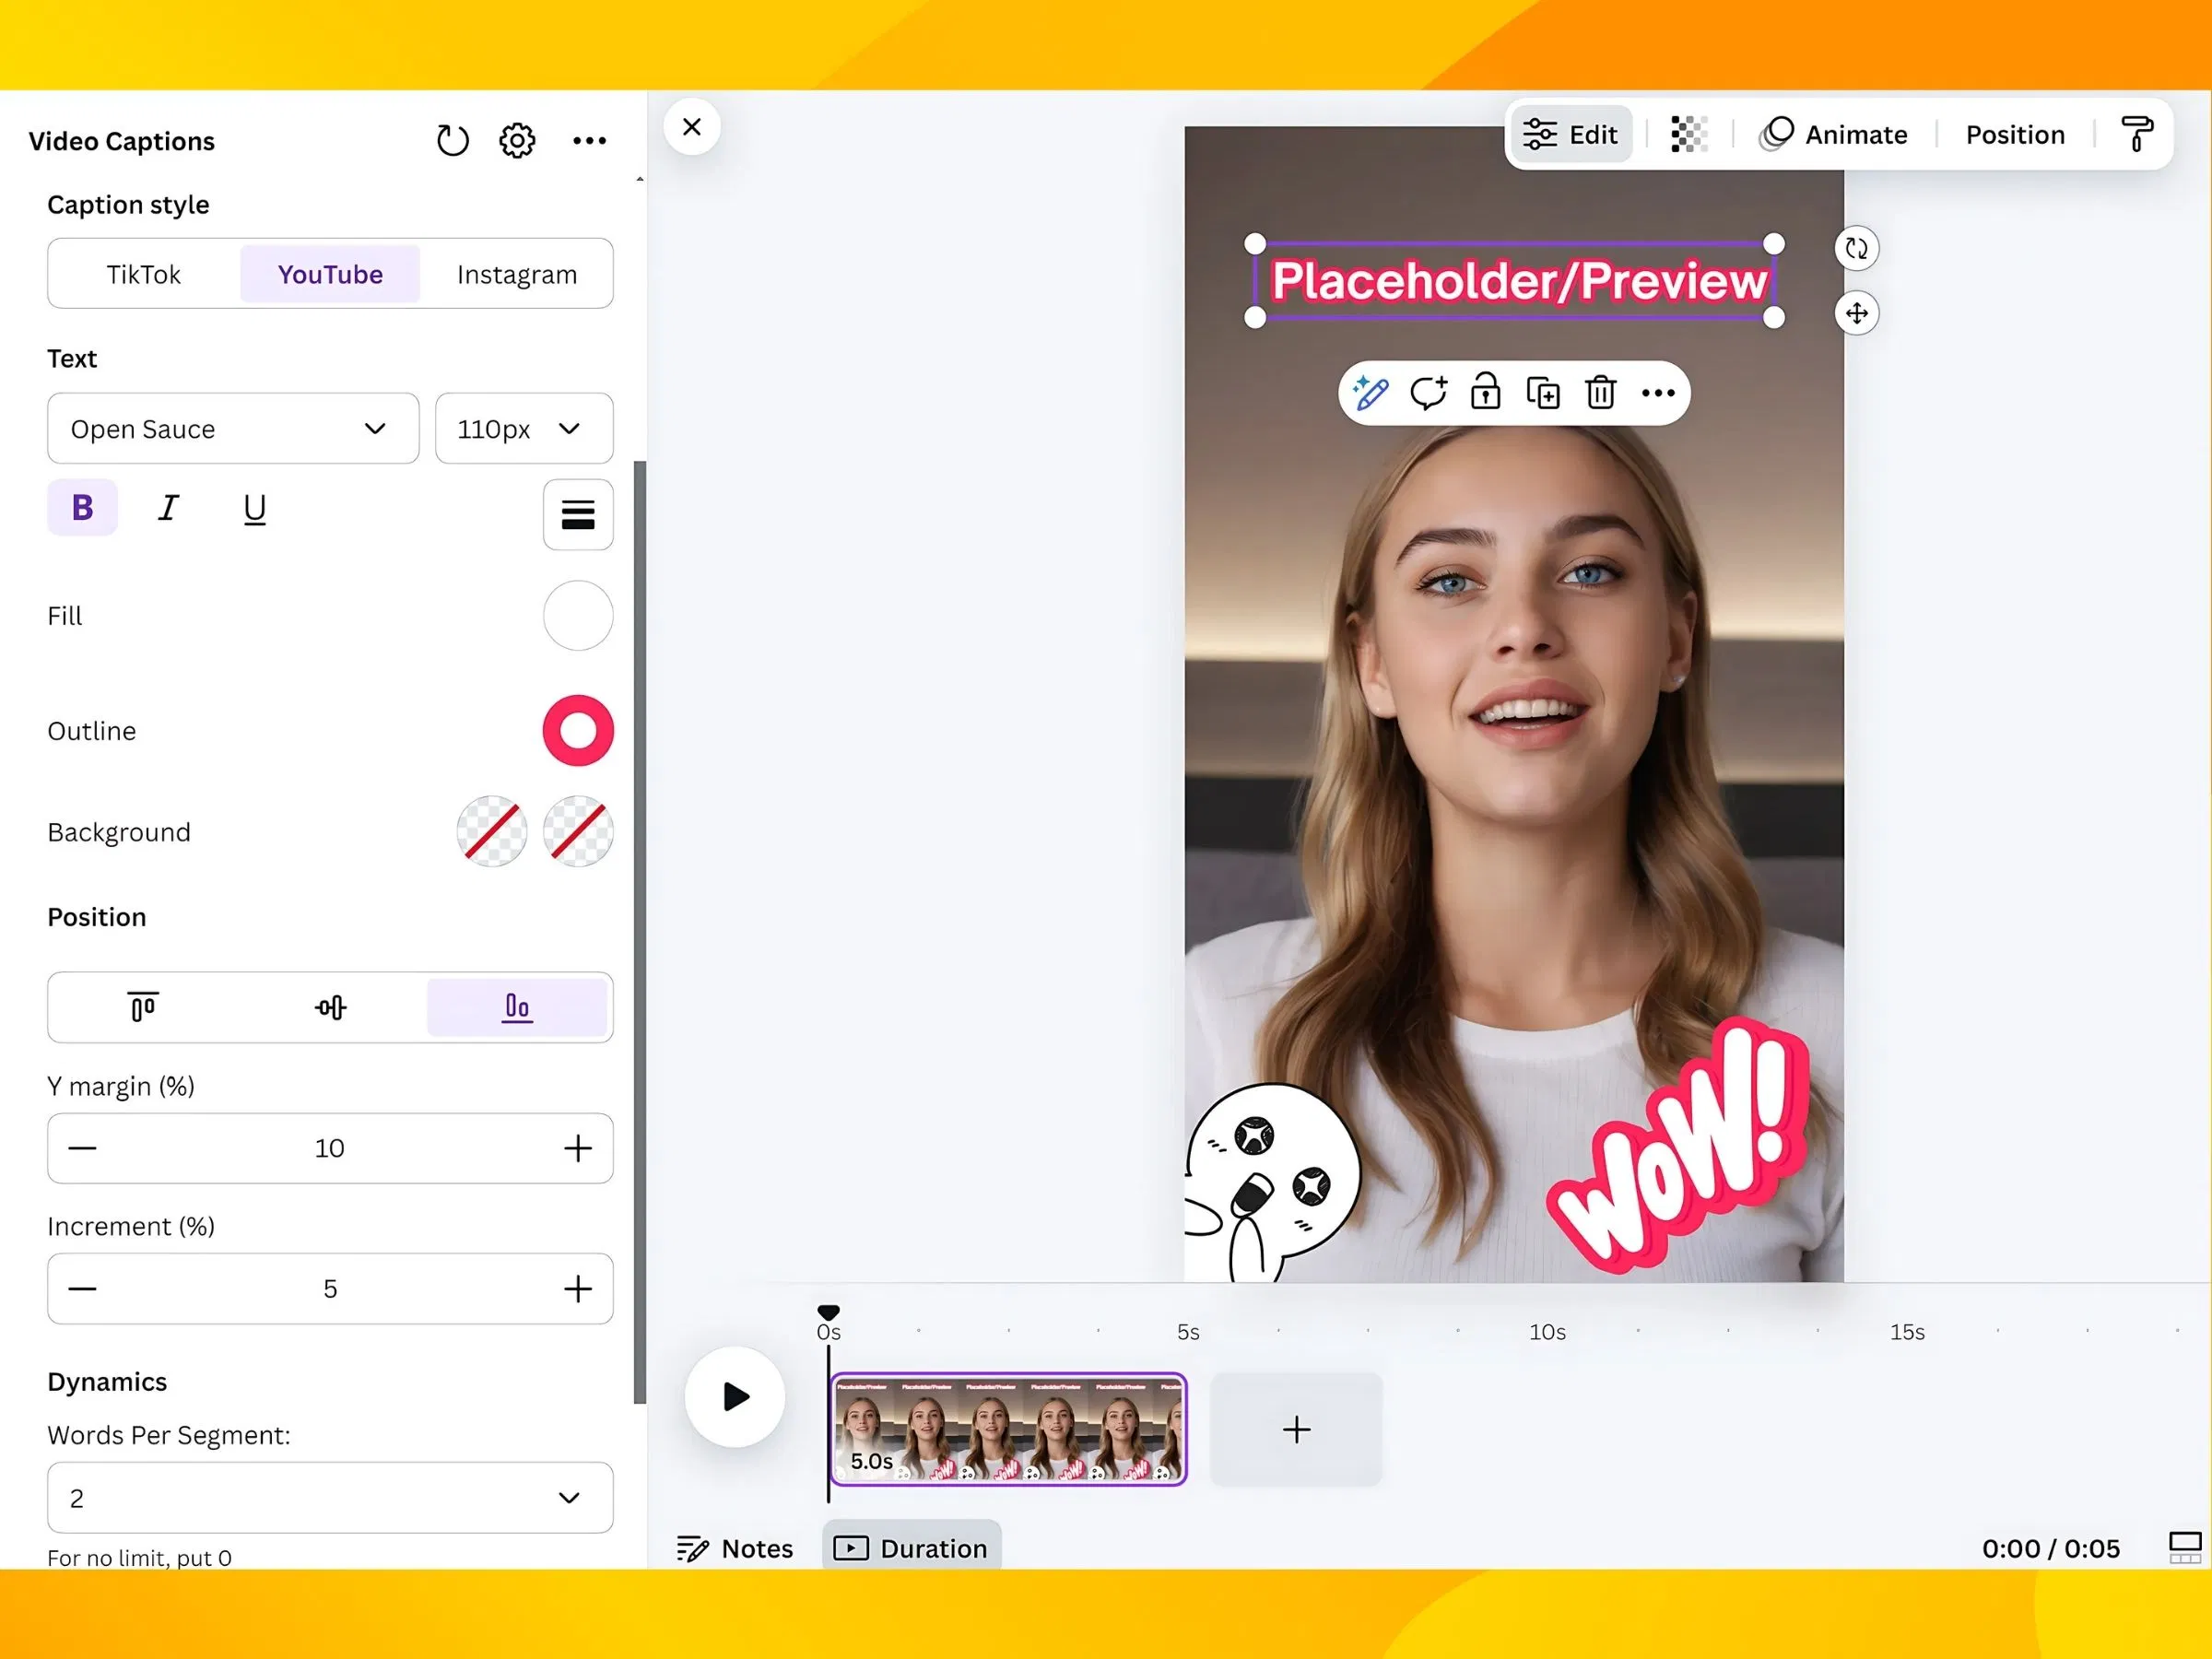Click the Animate button
Viewport: 2212px width, 1659px height.
(1834, 134)
